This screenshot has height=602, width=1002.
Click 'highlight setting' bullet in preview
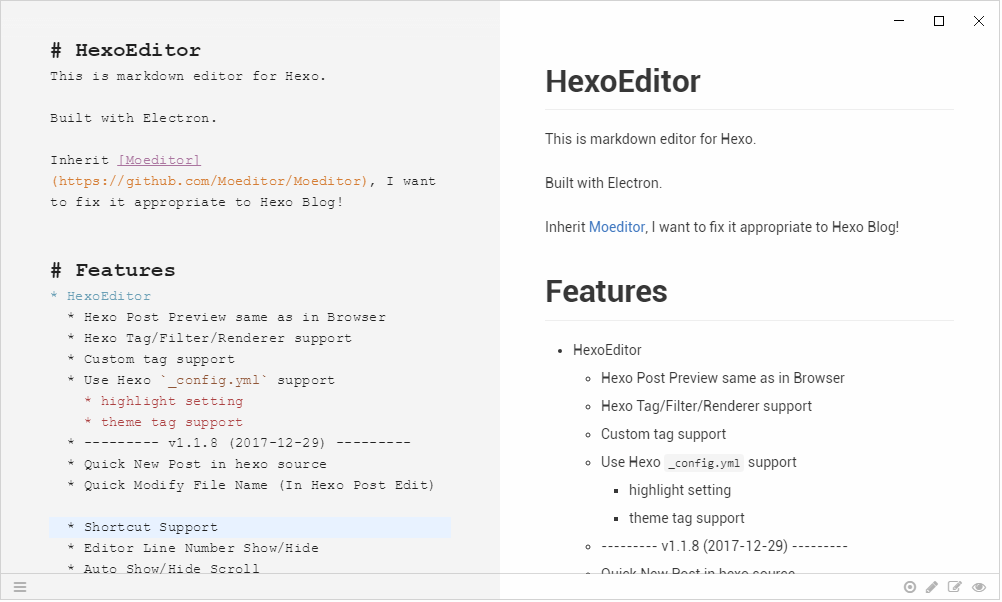coord(680,490)
